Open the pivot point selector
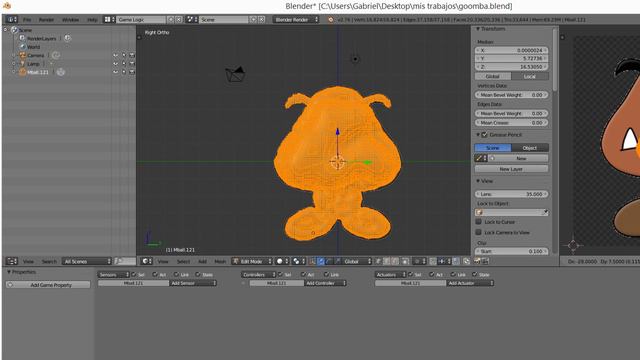The image size is (640, 360). pos(299,261)
